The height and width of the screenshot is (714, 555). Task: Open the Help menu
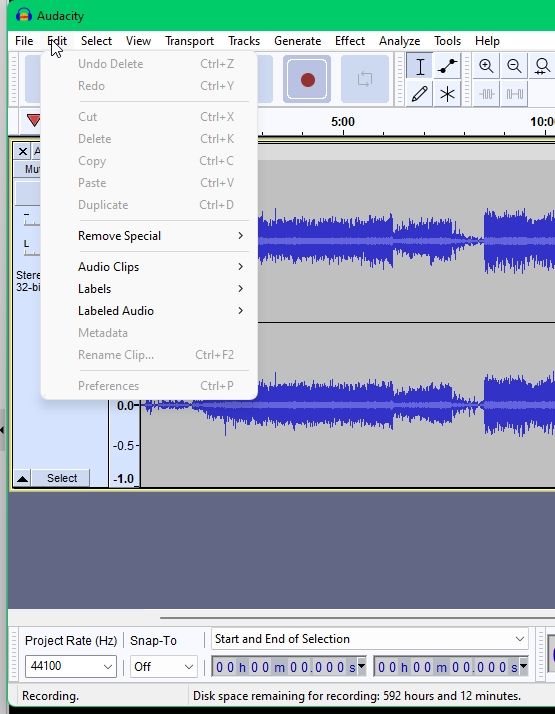tap(487, 41)
